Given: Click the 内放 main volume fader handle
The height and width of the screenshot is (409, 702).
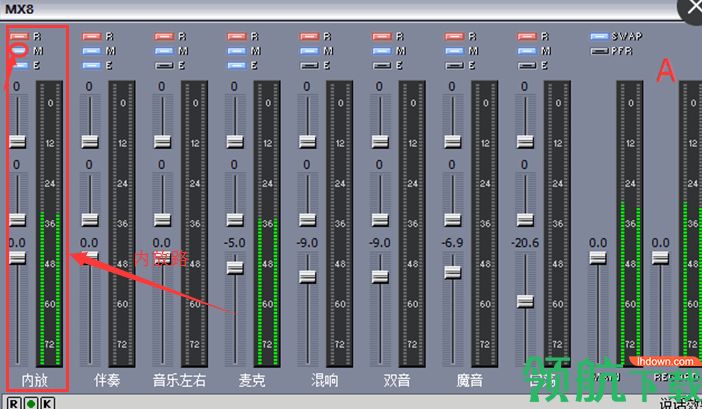Looking at the screenshot, I should 17,258.
